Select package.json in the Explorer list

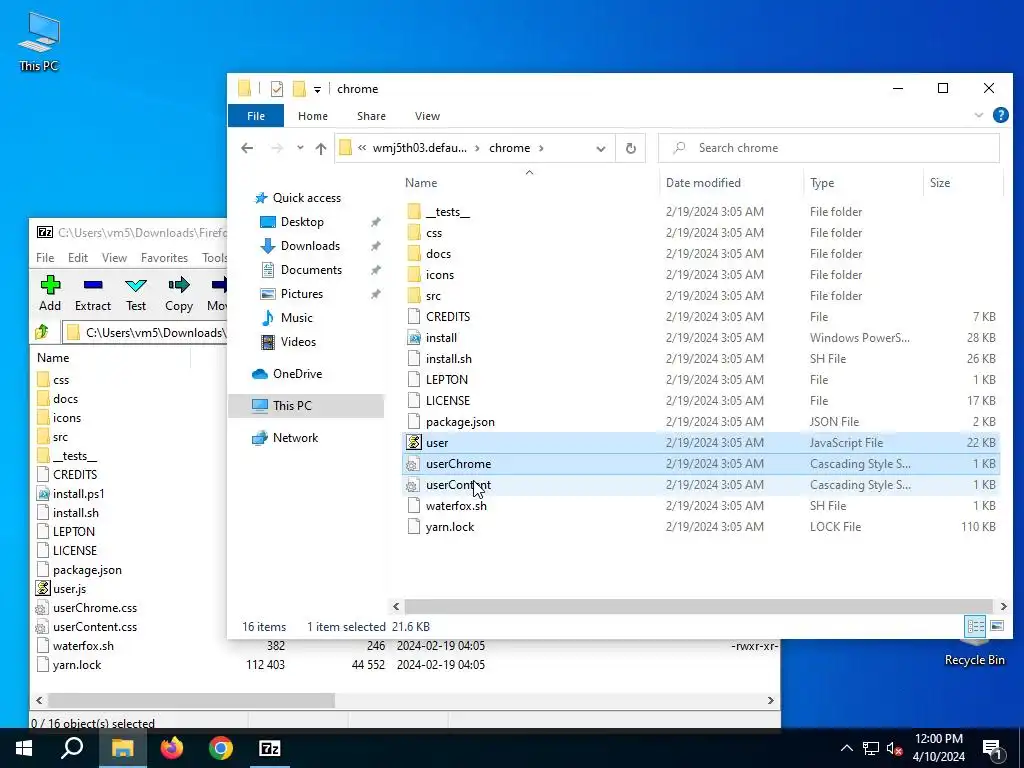[x=700, y=422]
